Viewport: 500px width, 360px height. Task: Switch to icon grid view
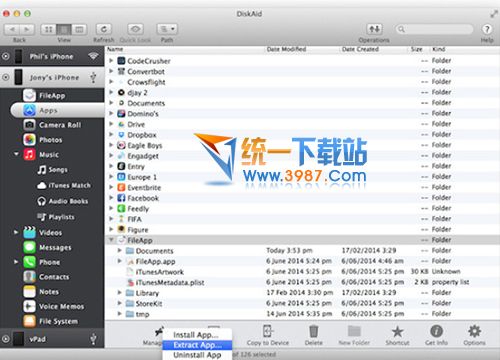(48, 29)
